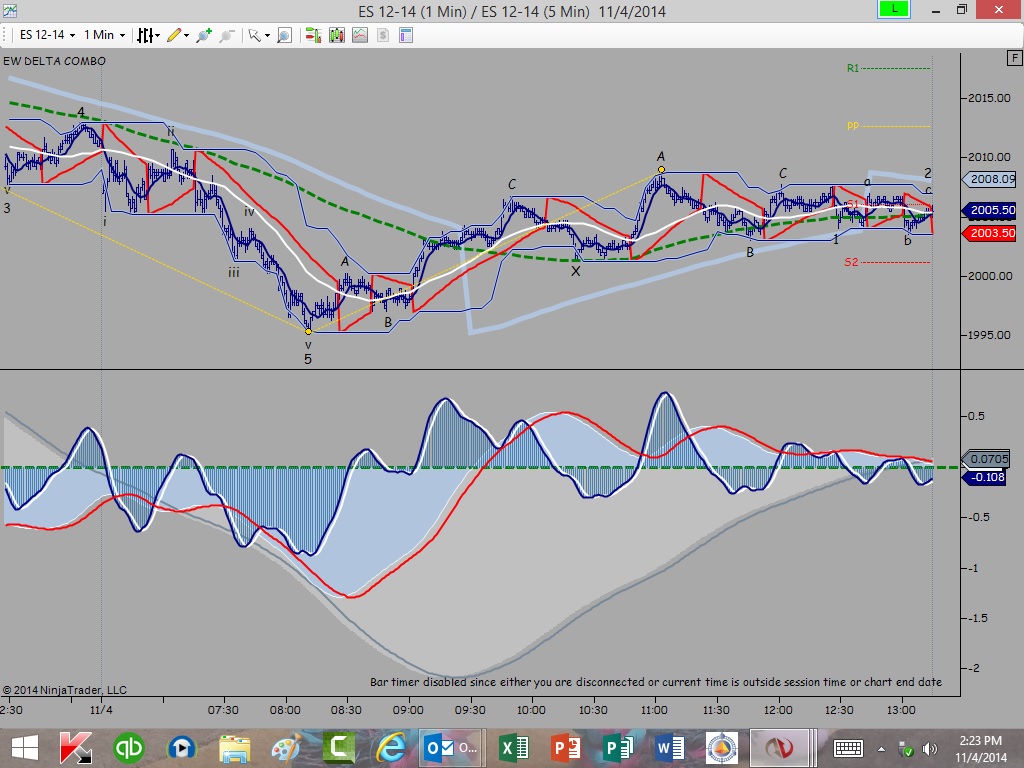Open Word from the taskbar

point(670,748)
